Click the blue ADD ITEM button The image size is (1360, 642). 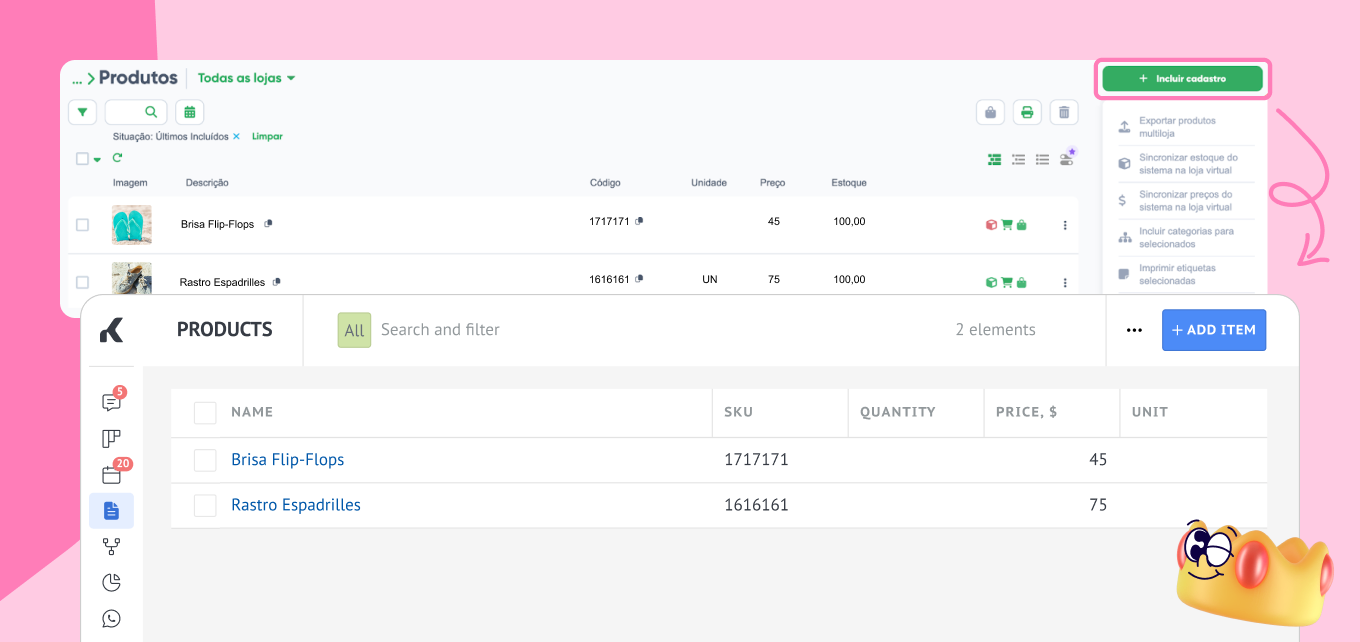[x=1213, y=330]
